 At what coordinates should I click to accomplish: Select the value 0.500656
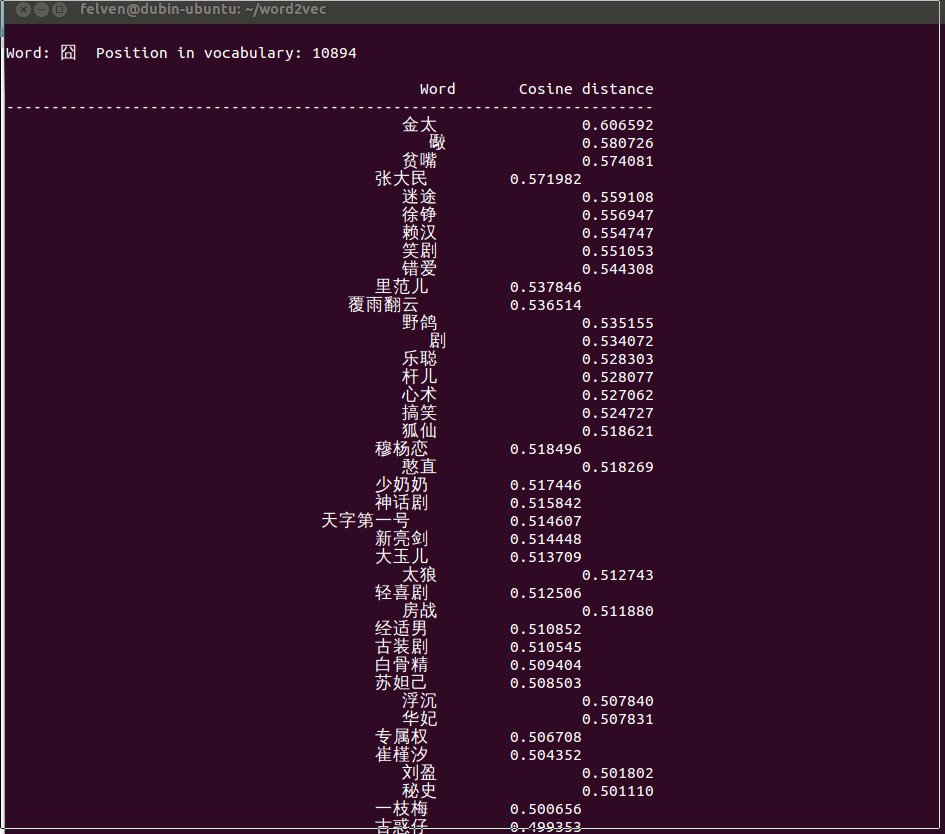(545, 809)
